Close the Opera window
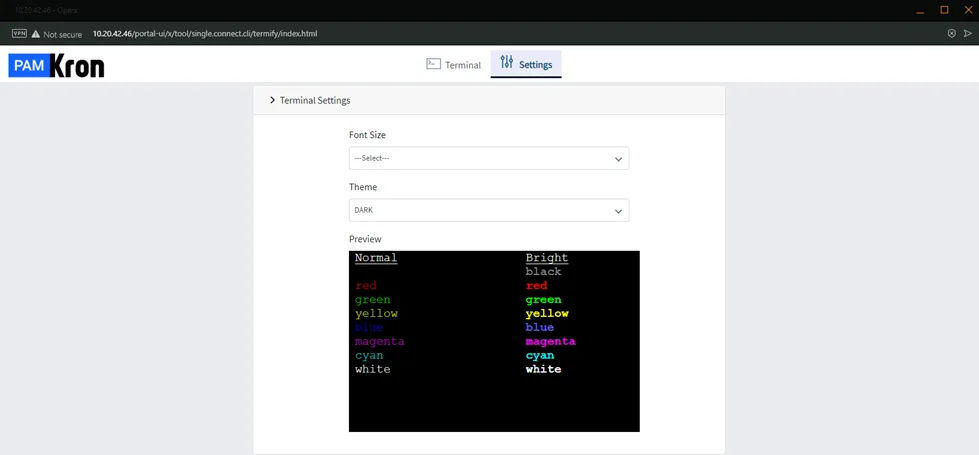 pos(968,10)
